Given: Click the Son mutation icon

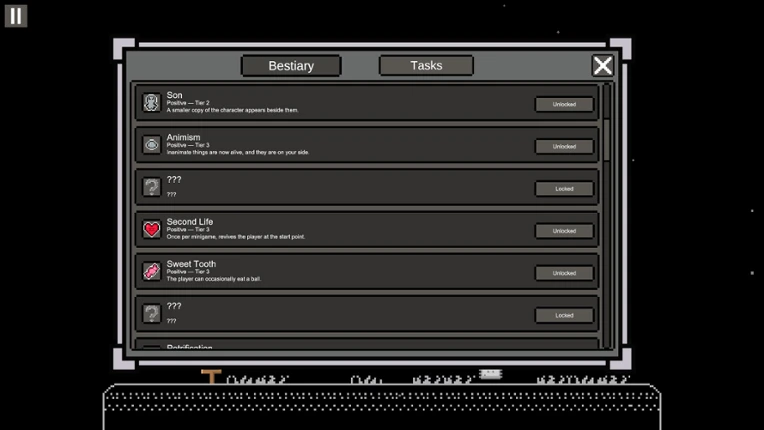Looking at the screenshot, I should pyautogui.click(x=152, y=103).
